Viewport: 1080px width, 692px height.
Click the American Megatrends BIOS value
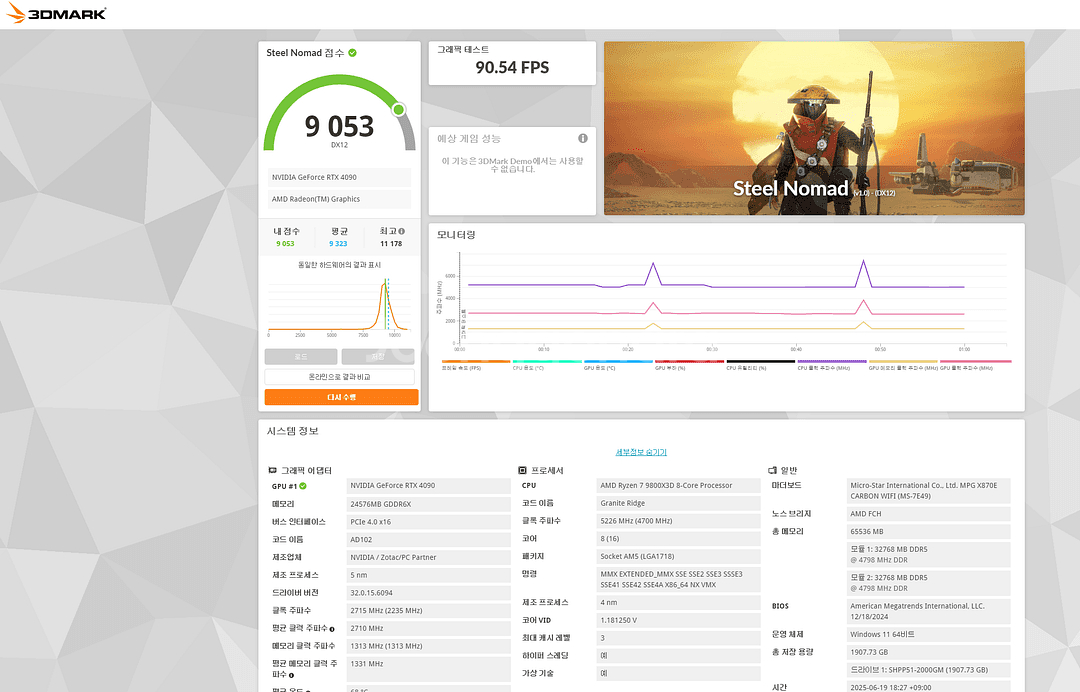coord(928,611)
